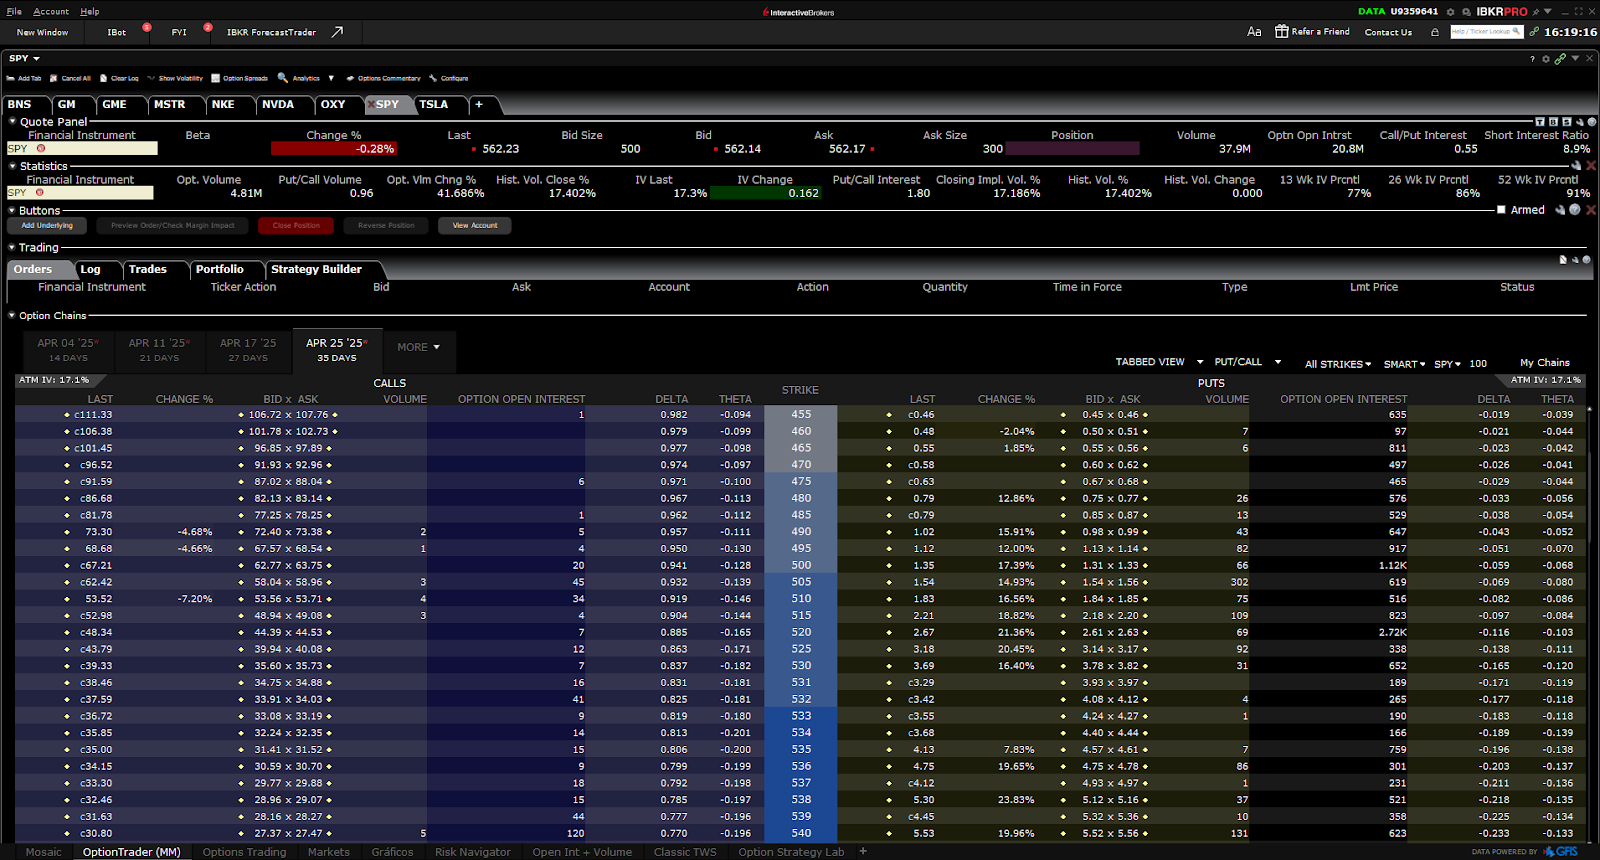Click the S icon in Quote Panel header
The width and height of the screenshot is (1600, 860).
pos(1566,122)
